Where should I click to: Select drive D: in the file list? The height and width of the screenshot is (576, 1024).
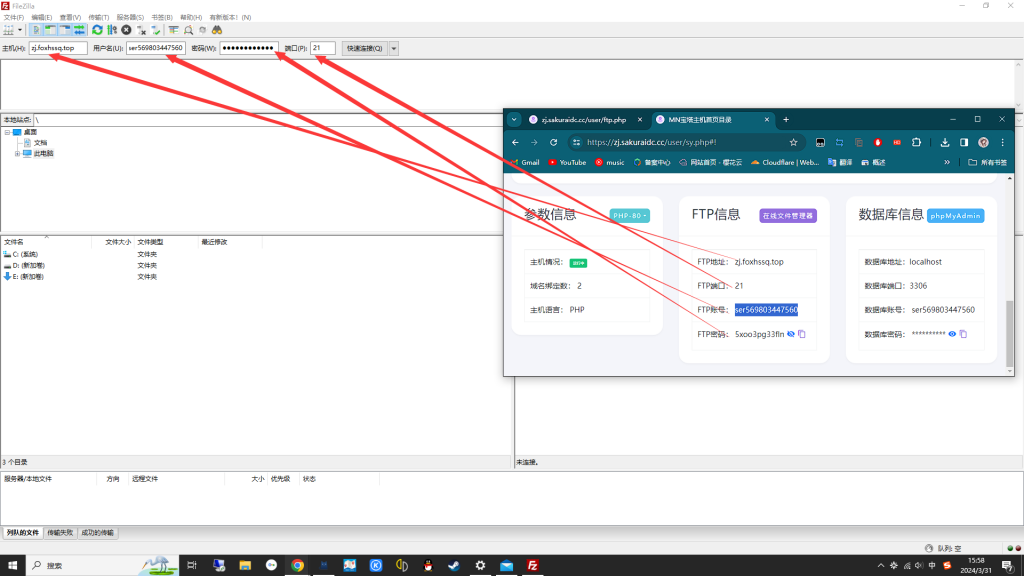pyautogui.click(x=29, y=265)
